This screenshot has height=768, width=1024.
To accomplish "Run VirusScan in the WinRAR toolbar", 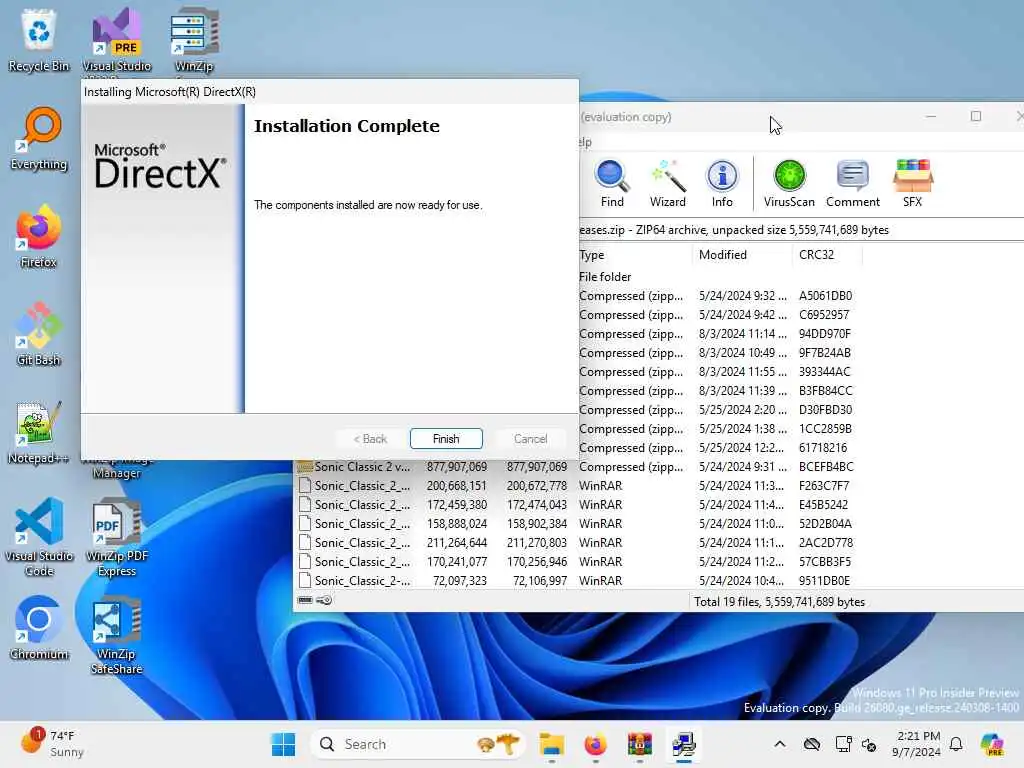I will 789,184.
